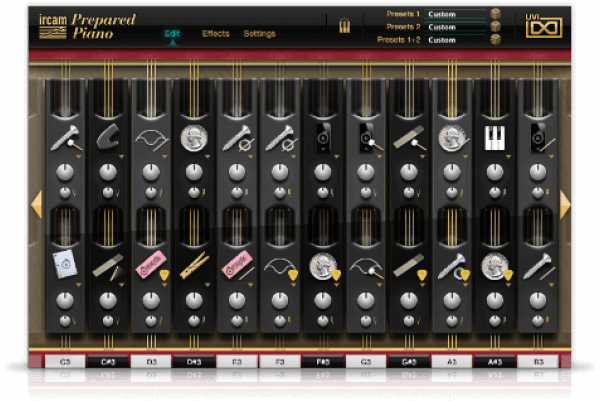Click the F#3 key label

click(x=323, y=362)
